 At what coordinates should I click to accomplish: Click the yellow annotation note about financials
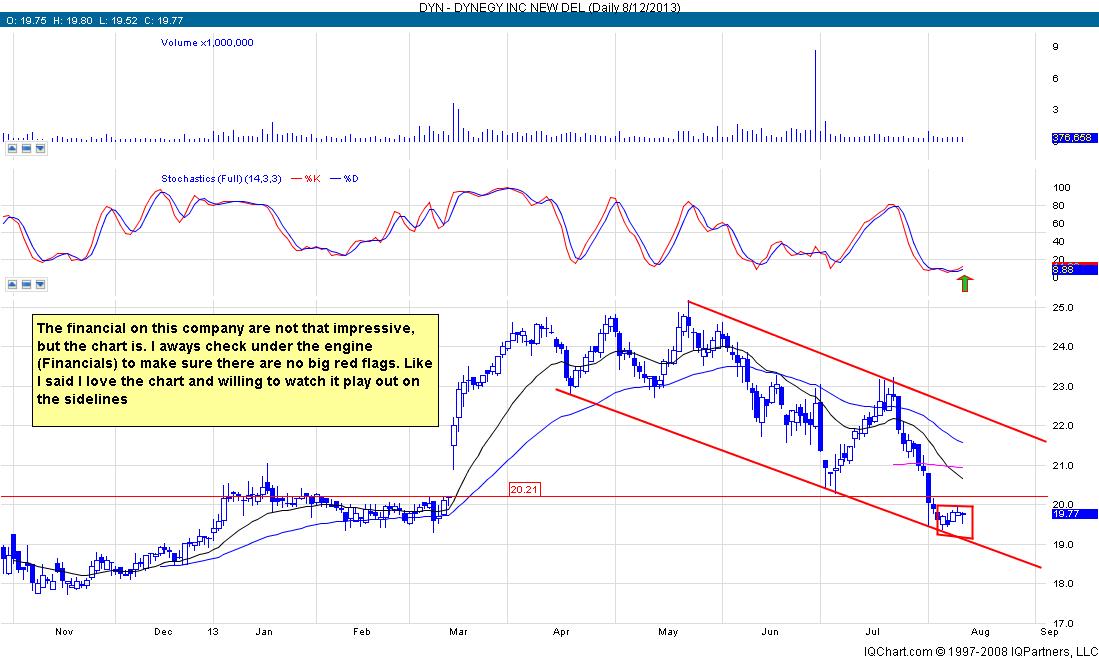(x=233, y=364)
